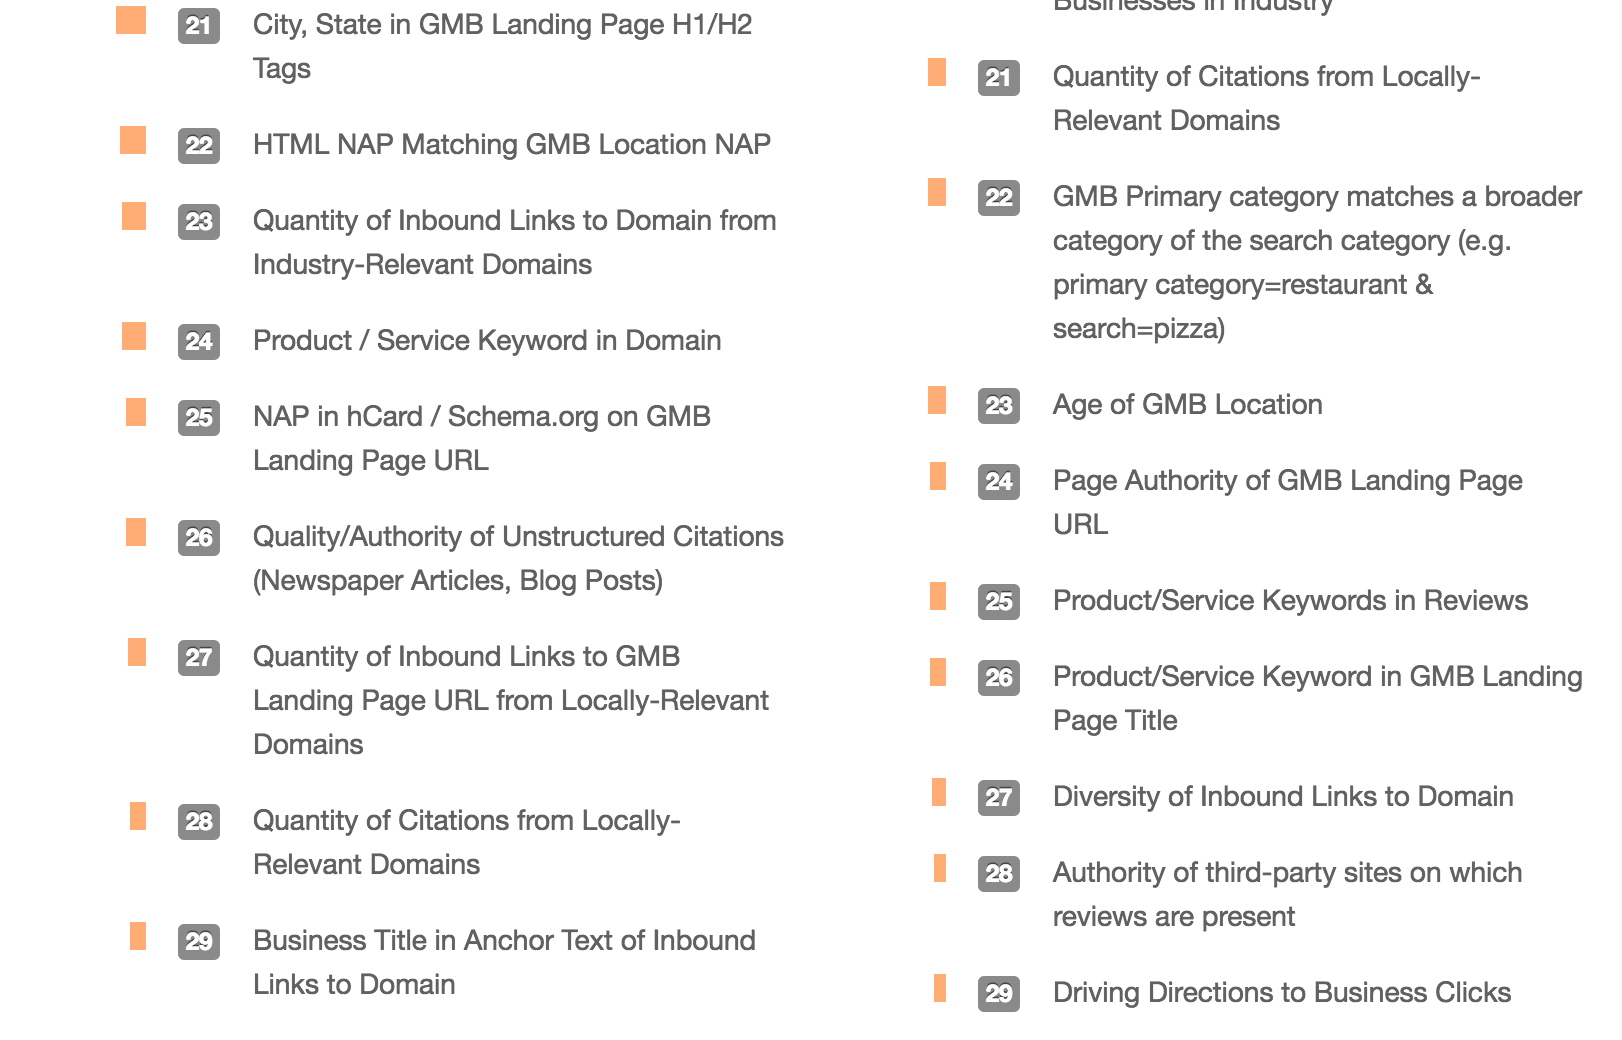Select 'Diversity of Inbound Links to Domain' text
Viewport: 1622px width, 1040px height.
coord(1283,796)
